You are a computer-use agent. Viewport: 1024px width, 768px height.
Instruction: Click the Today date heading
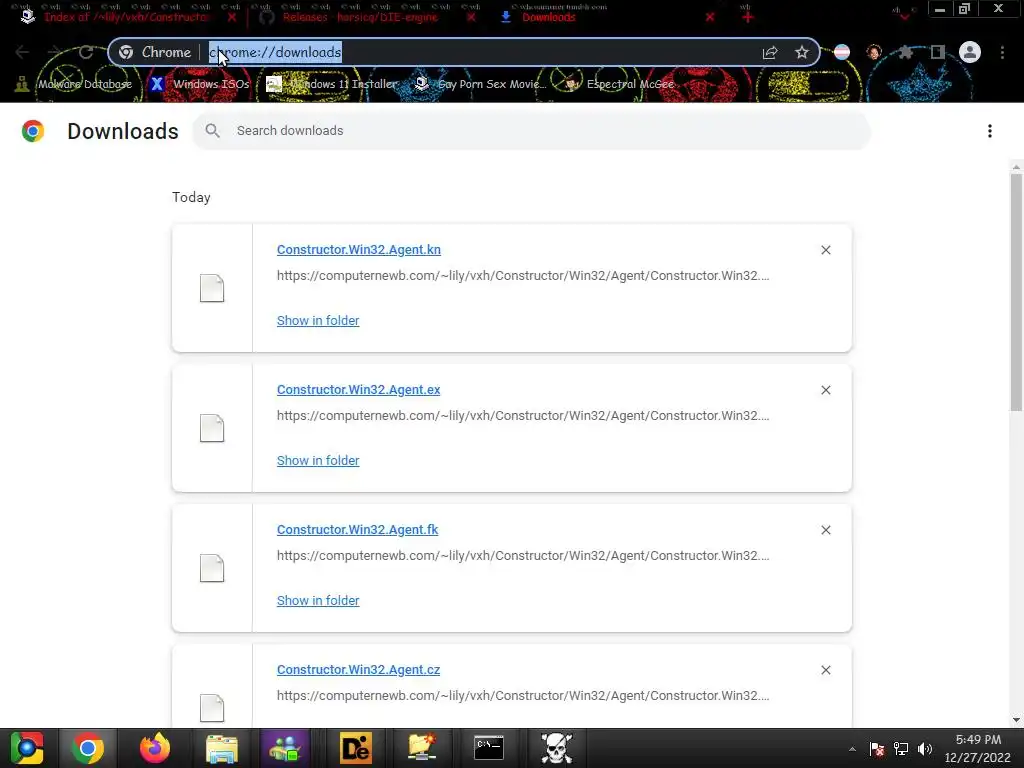click(x=191, y=197)
